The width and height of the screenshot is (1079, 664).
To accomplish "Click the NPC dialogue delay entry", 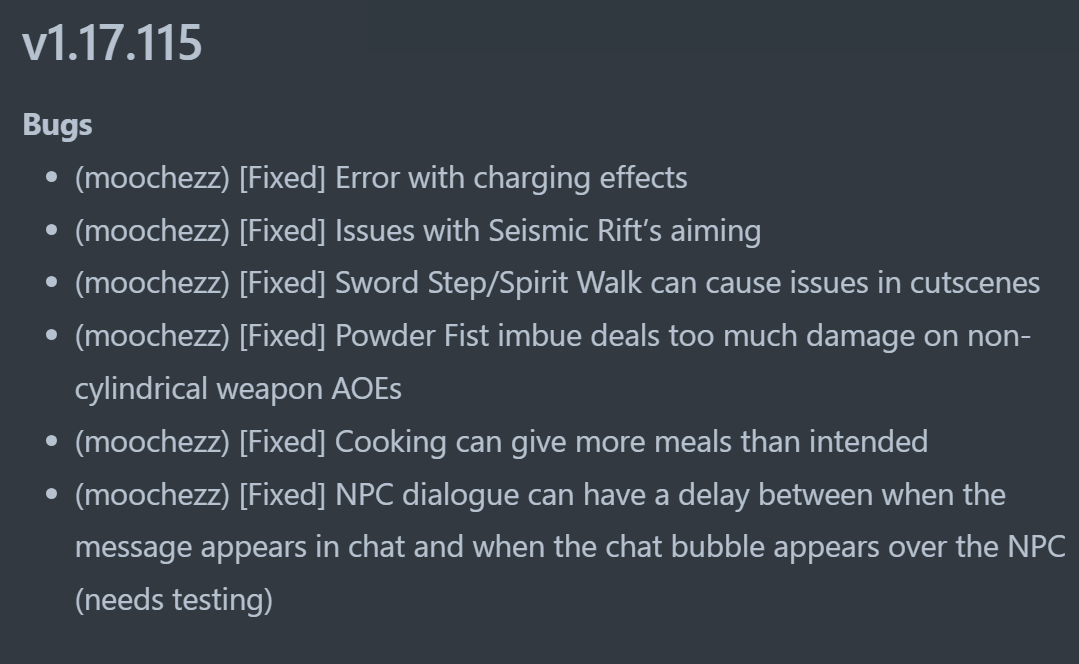I will point(670,494).
